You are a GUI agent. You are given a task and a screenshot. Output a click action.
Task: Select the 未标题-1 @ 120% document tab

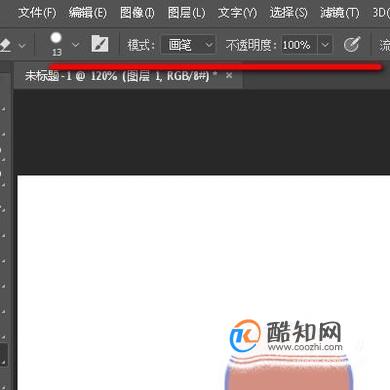[x=117, y=76]
